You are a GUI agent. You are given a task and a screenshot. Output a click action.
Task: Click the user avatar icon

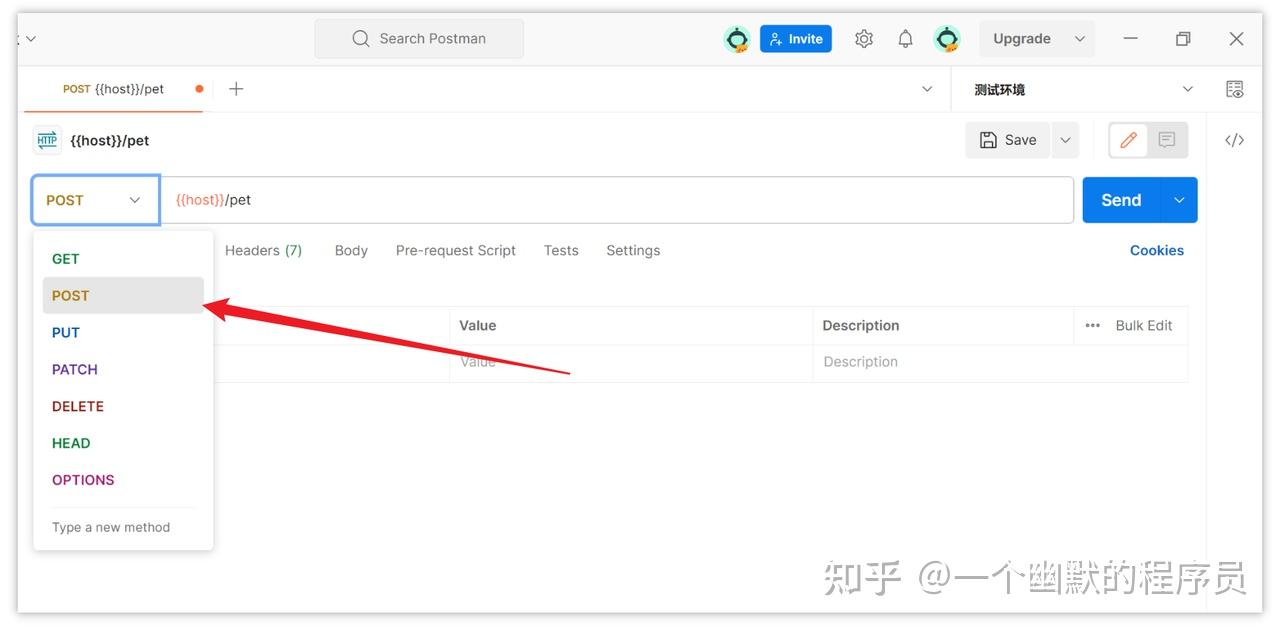click(x=947, y=39)
